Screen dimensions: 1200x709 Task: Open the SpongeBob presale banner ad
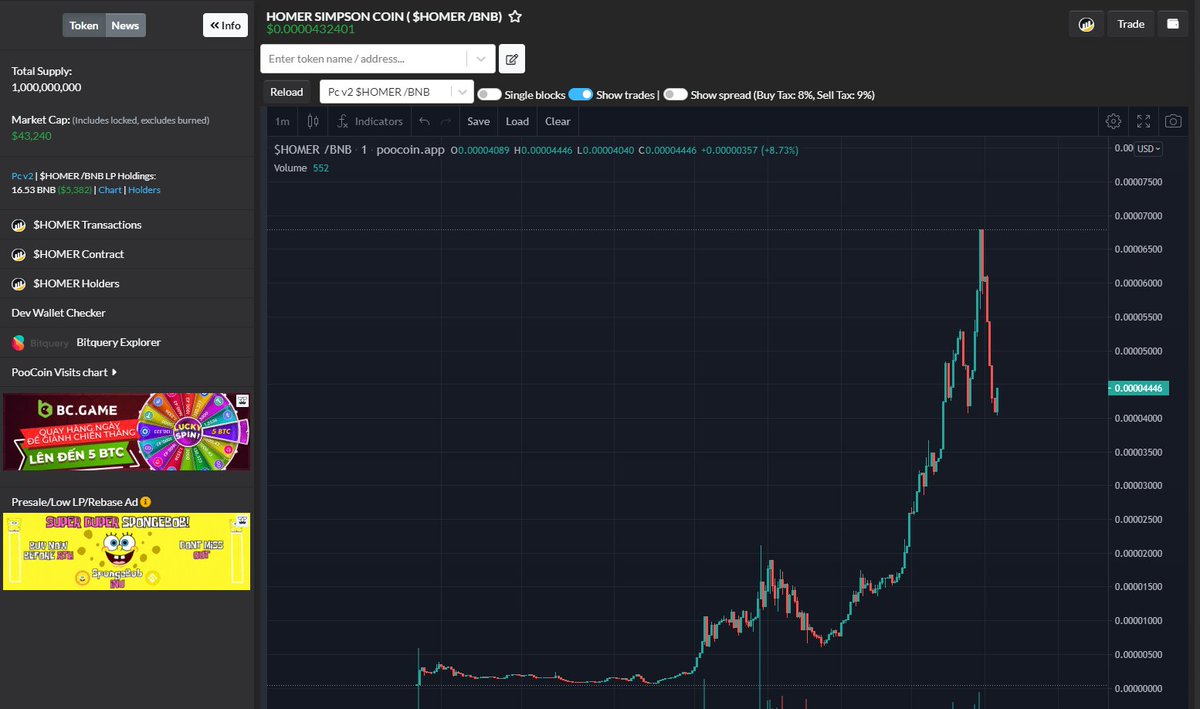pos(126,551)
